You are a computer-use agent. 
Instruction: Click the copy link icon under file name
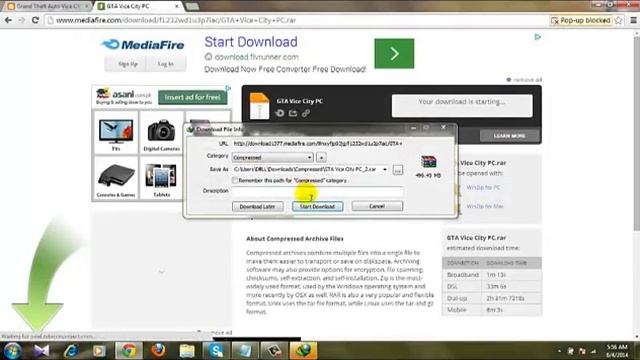(306, 113)
